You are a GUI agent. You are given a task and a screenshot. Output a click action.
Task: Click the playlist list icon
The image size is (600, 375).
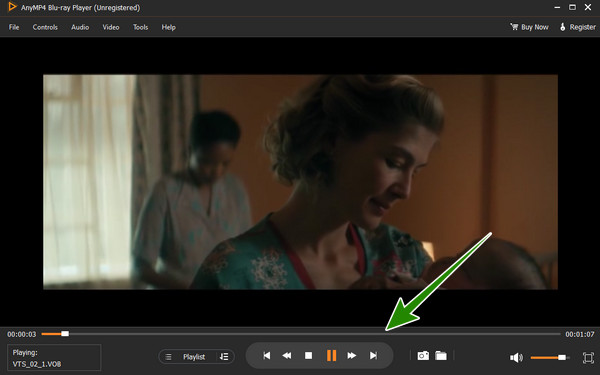[x=168, y=357]
